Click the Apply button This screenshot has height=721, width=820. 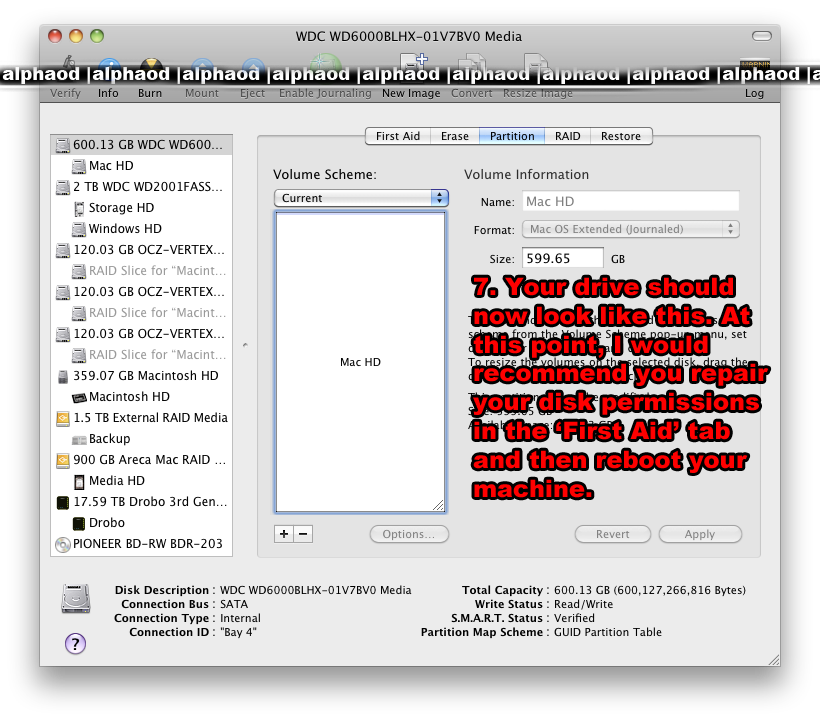pyautogui.click(x=700, y=534)
